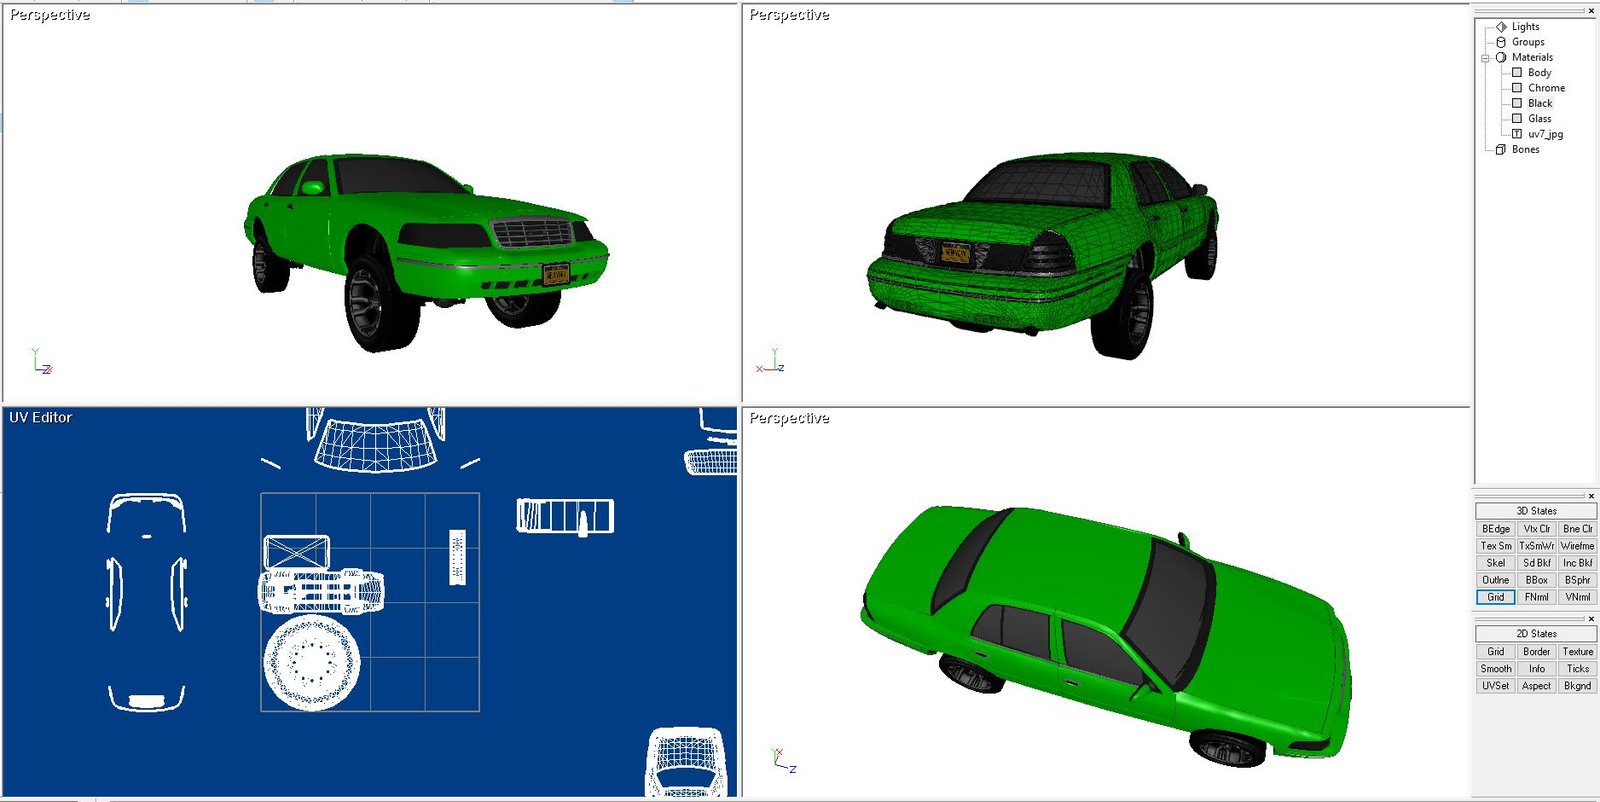Click the axis gizmo in top-right viewport

click(770, 362)
